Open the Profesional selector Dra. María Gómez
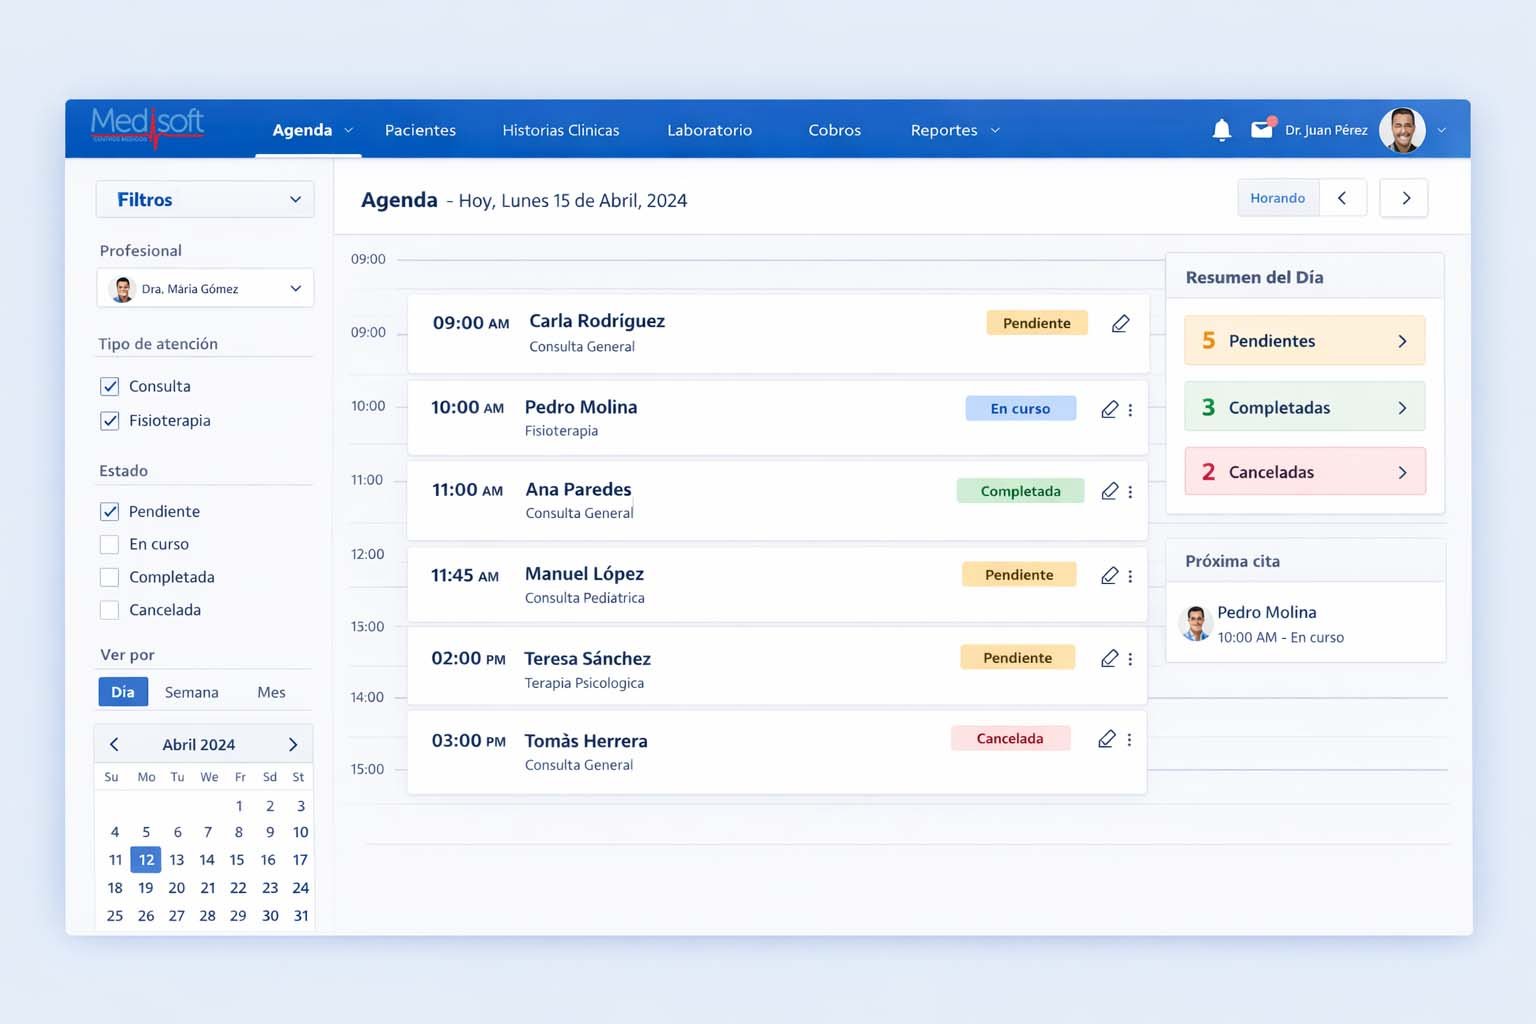Viewport: 1536px width, 1024px height. [205, 289]
